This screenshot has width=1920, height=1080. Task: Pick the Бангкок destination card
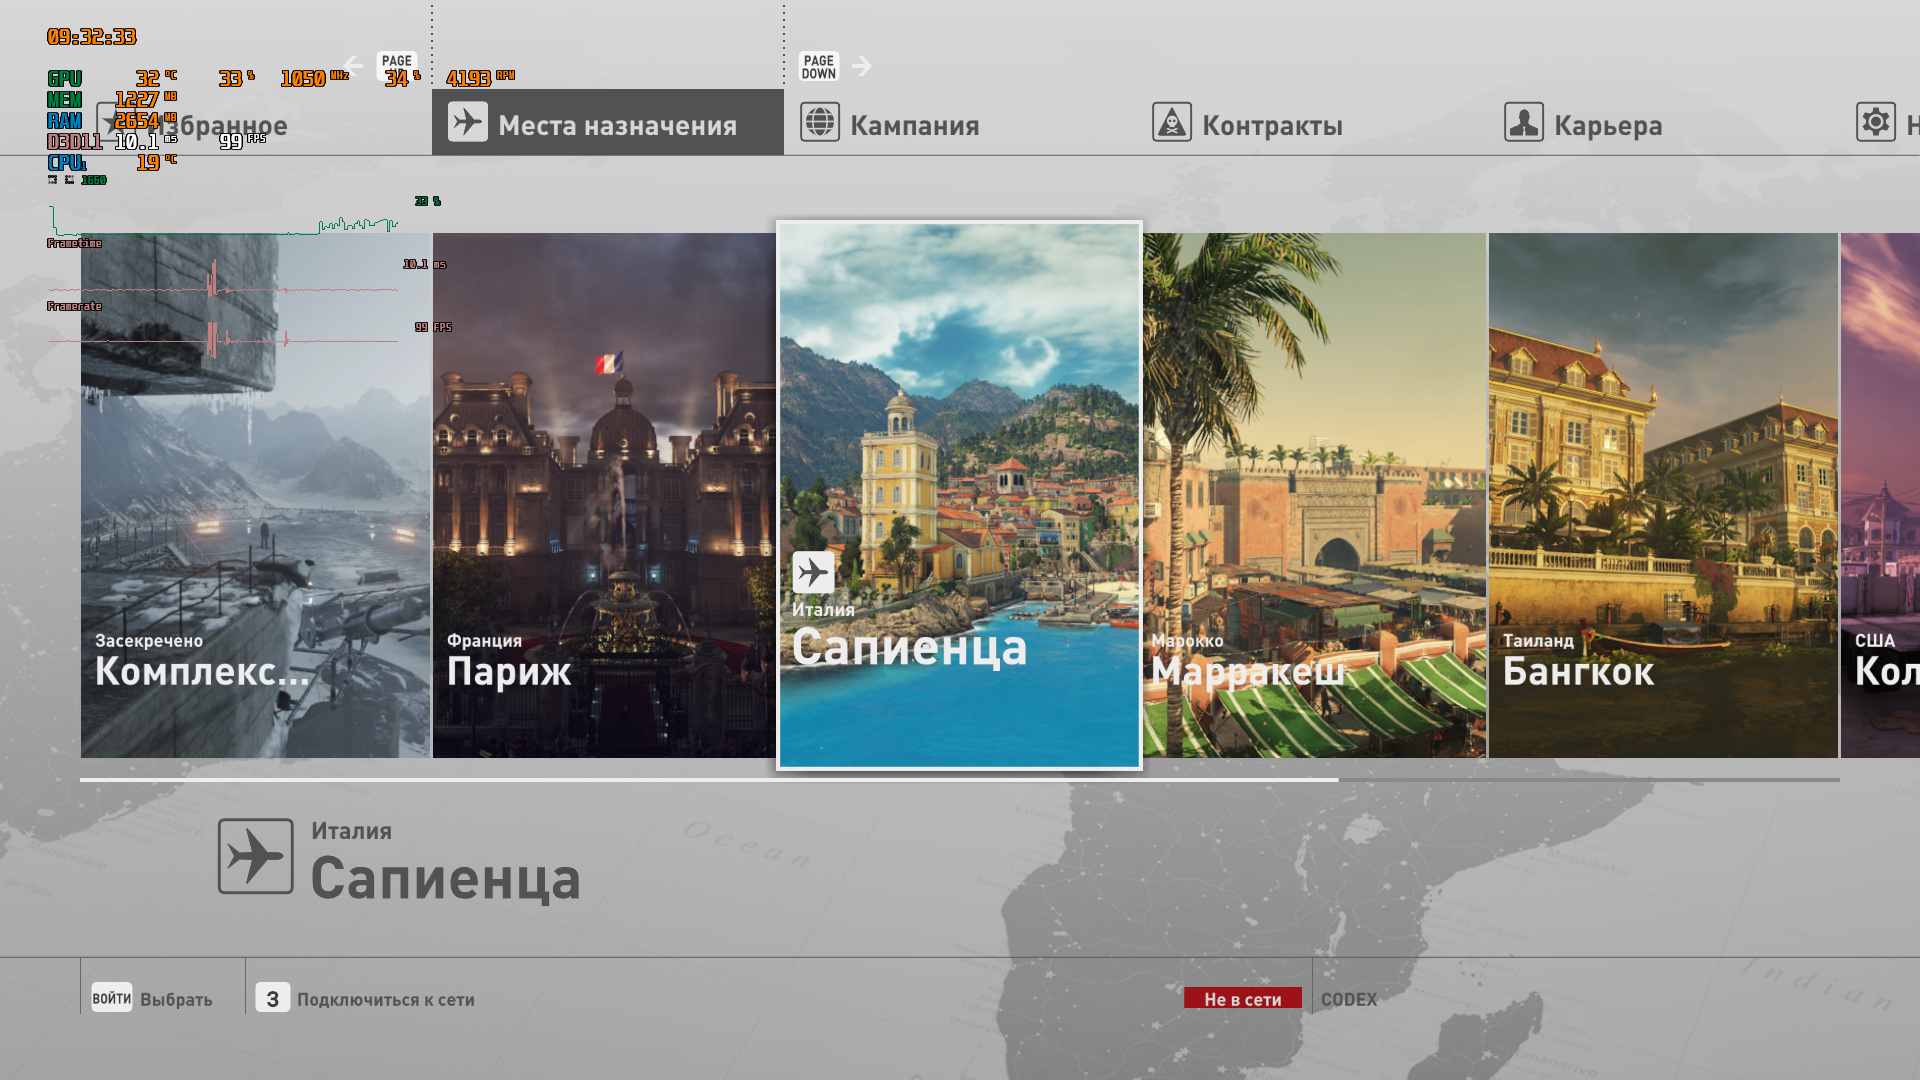pyautogui.click(x=1662, y=495)
